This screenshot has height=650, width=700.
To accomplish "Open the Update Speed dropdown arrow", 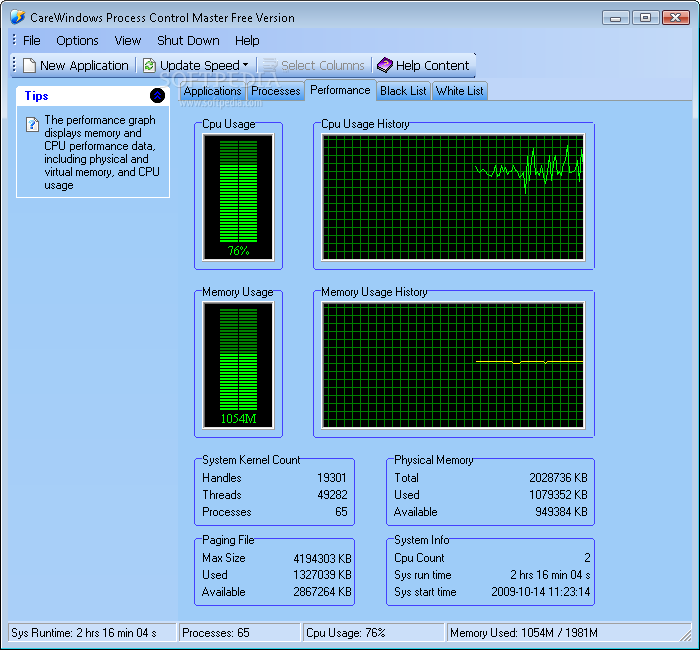I will [x=246, y=65].
